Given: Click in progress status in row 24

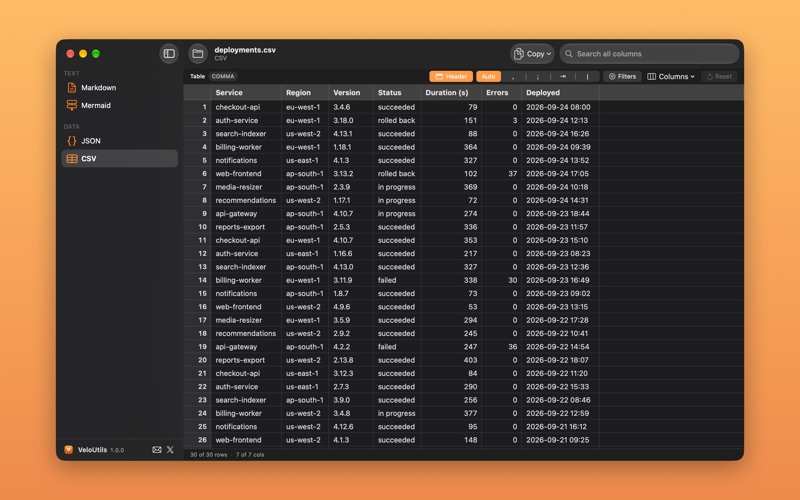Looking at the screenshot, I should [x=397, y=413].
